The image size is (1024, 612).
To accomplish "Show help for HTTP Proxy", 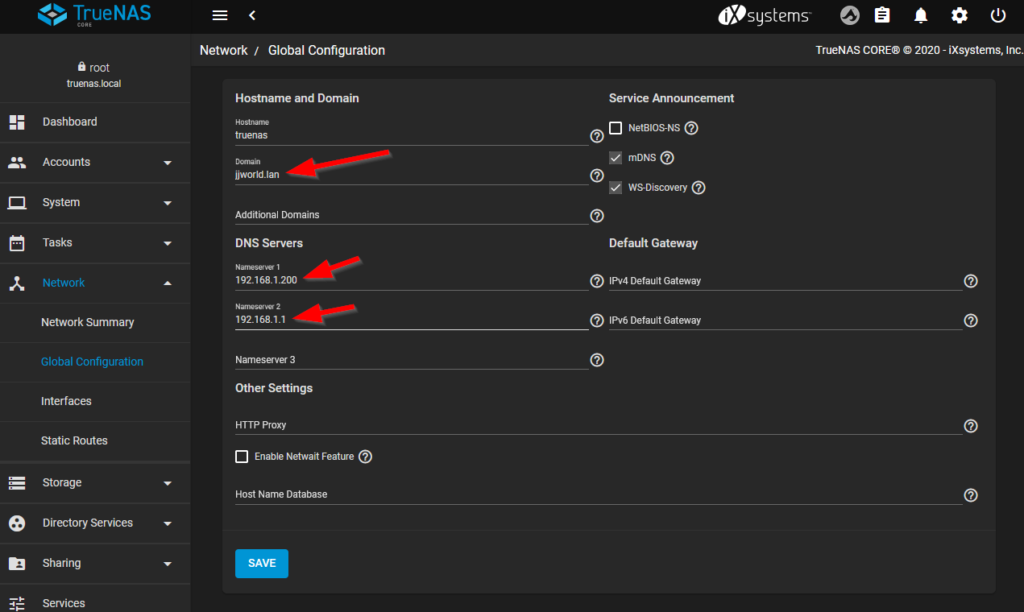I will [971, 426].
